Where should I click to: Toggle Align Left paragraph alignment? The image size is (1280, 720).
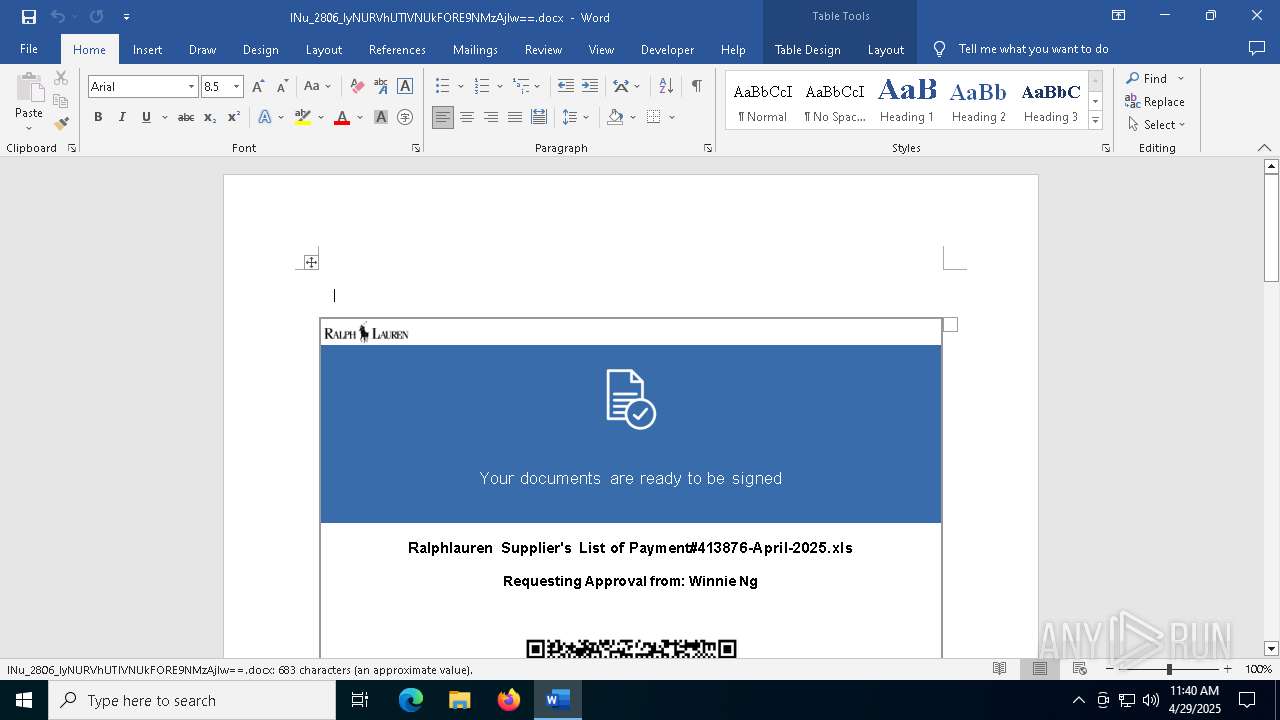coord(443,117)
